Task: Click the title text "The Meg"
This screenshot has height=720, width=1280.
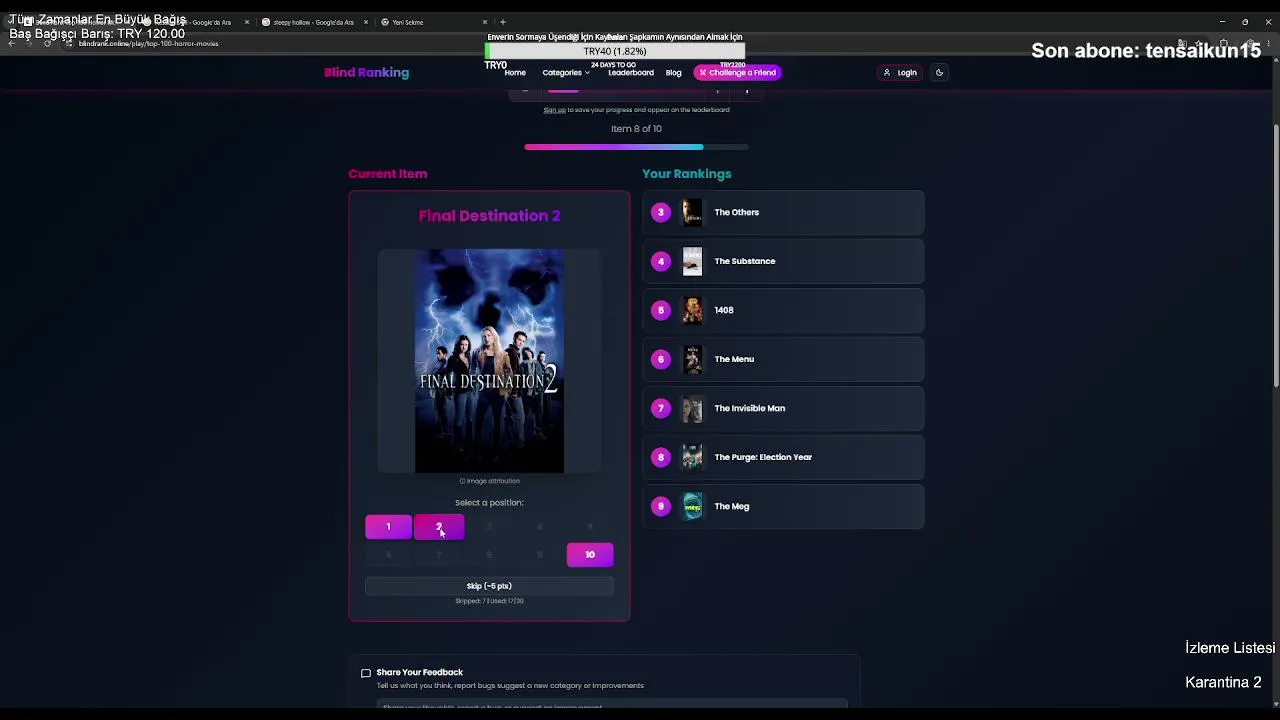Action: point(732,506)
